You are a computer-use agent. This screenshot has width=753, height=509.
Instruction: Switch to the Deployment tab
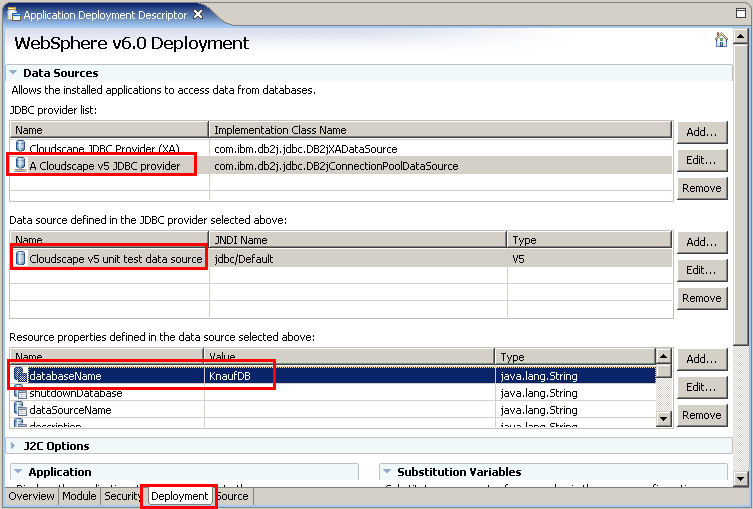[180, 496]
